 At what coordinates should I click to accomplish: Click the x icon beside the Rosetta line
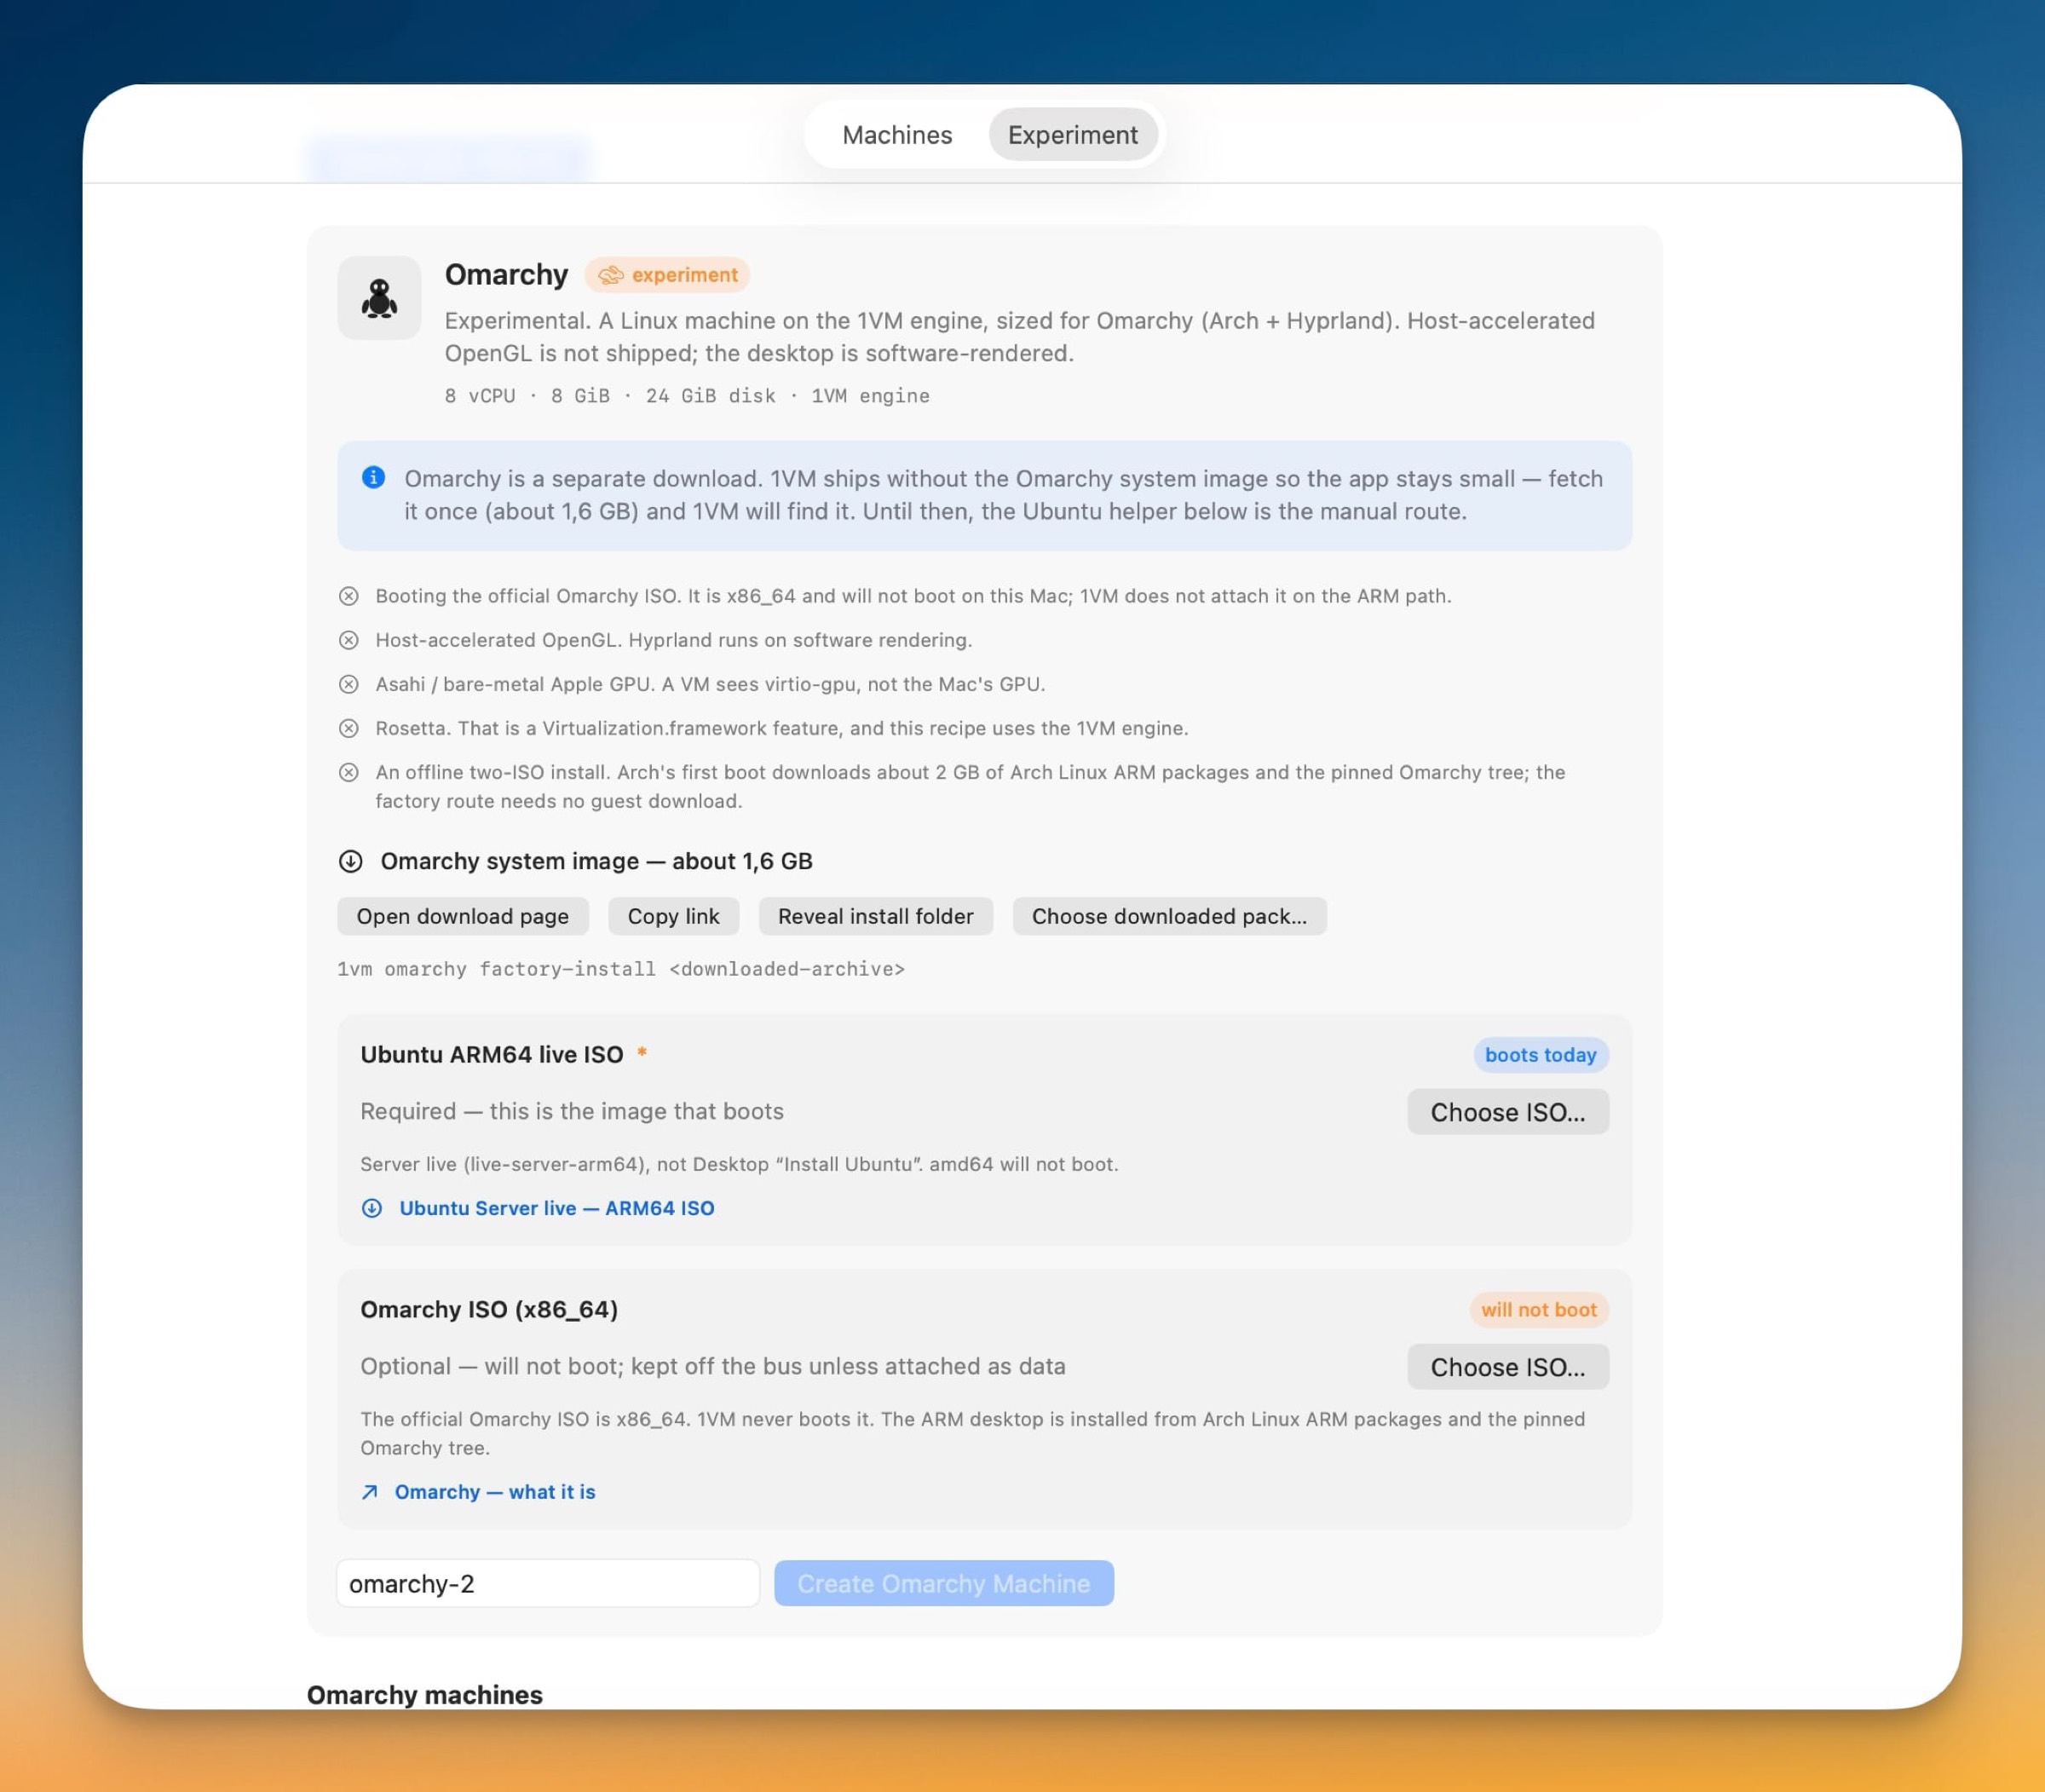click(348, 728)
